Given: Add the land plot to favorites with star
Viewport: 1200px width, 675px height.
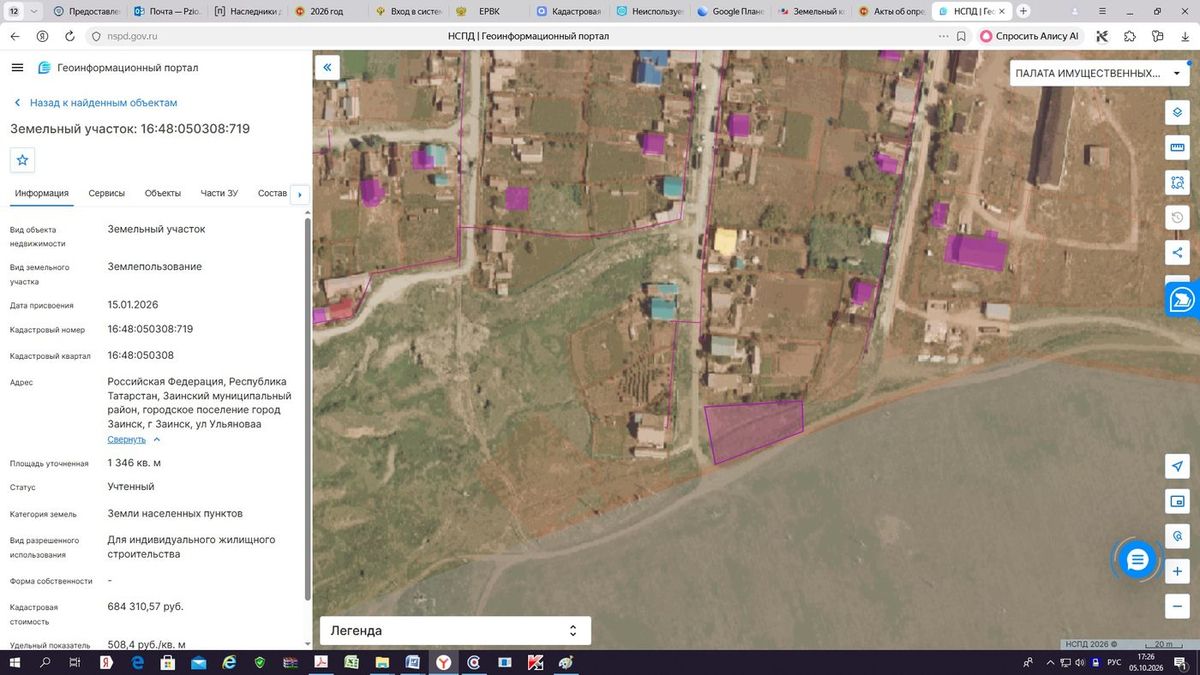Looking at the screenshot, I should (22, 160).
